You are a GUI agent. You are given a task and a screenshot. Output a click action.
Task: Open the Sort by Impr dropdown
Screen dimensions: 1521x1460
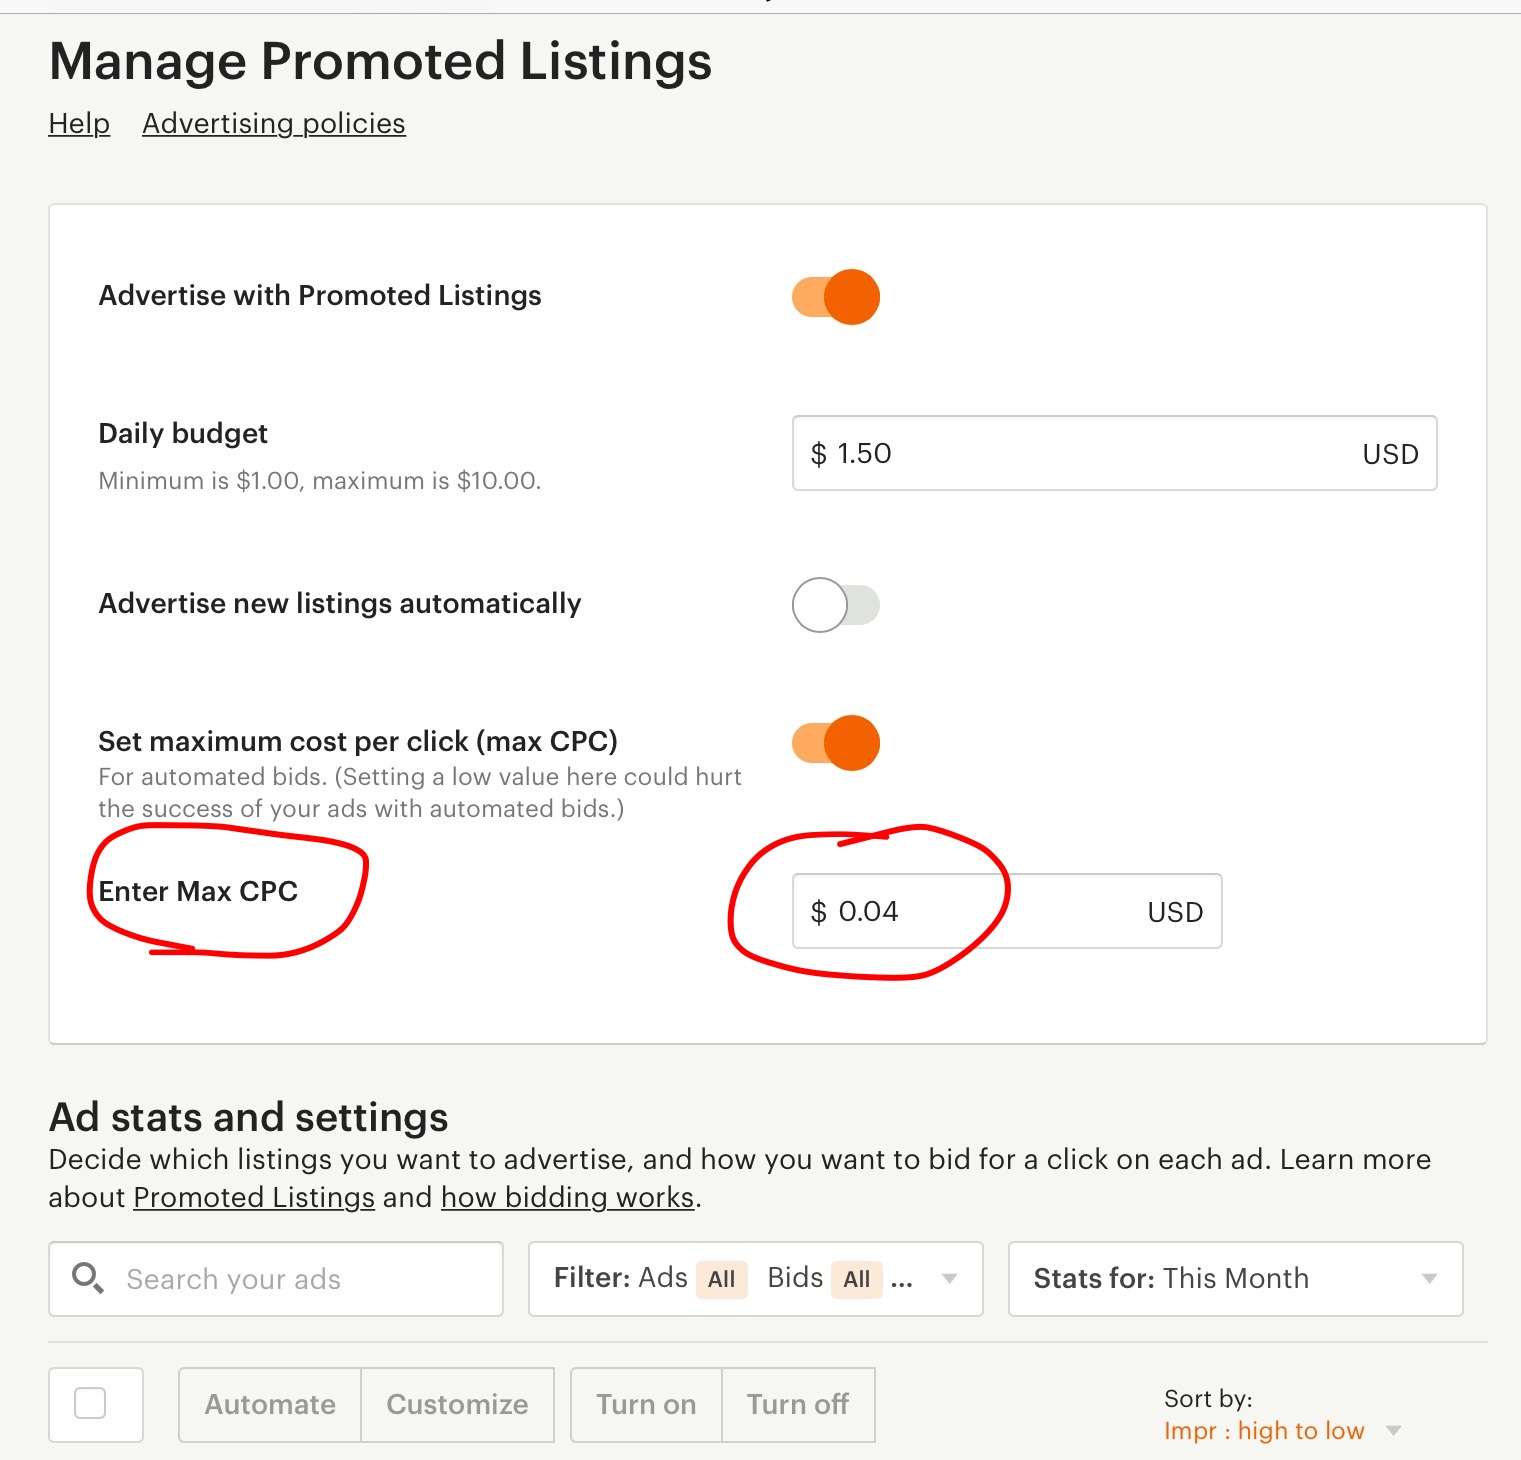[x=1282, y=1431]
